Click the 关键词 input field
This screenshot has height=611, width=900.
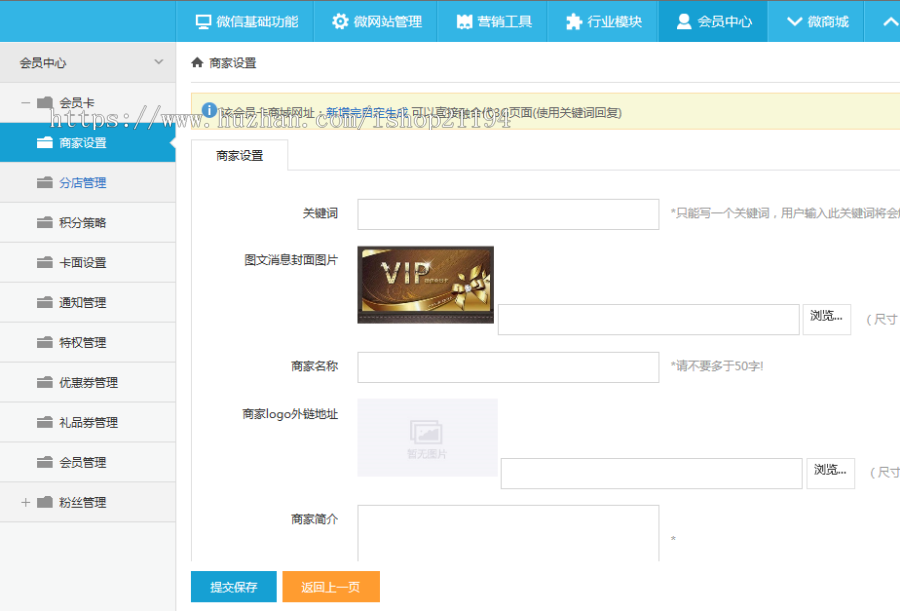(x=508, y=213)
